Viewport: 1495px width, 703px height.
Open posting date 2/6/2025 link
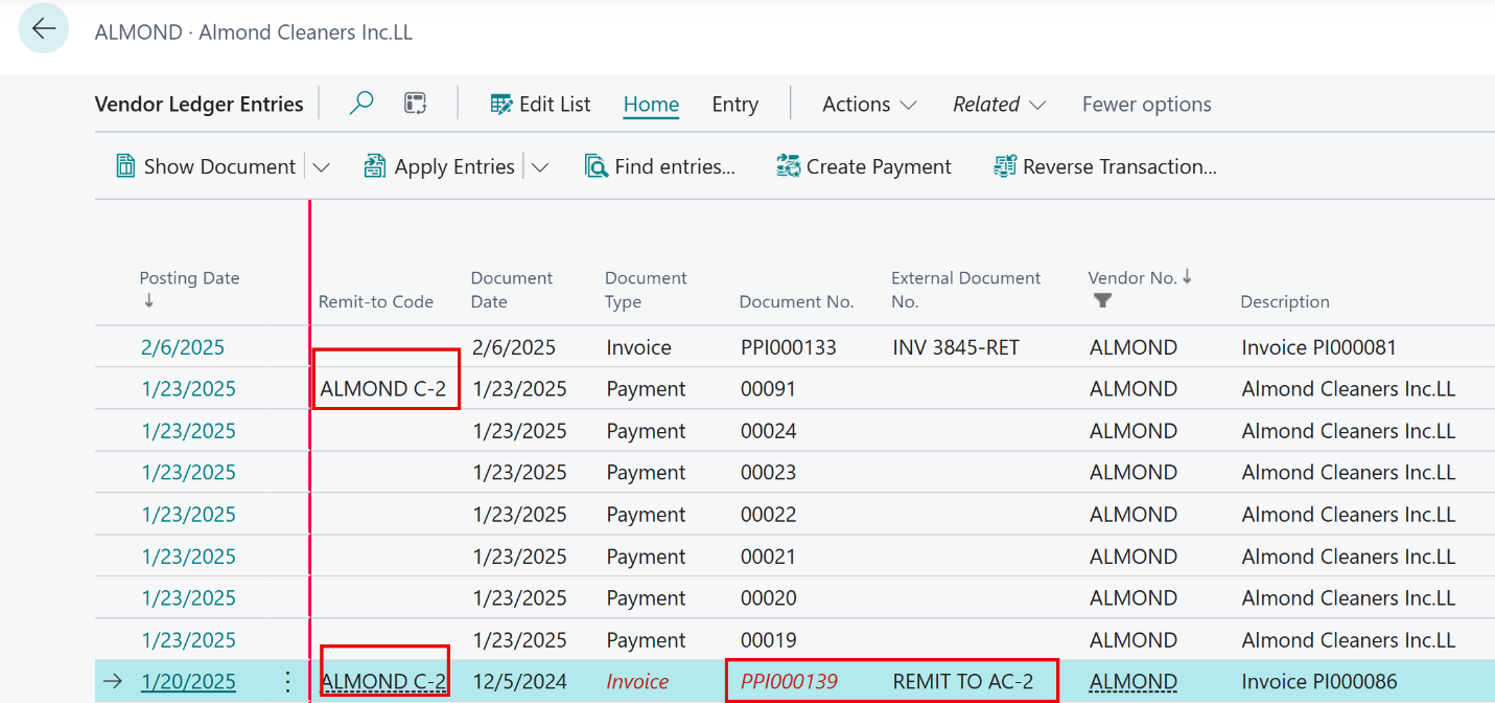183,347
